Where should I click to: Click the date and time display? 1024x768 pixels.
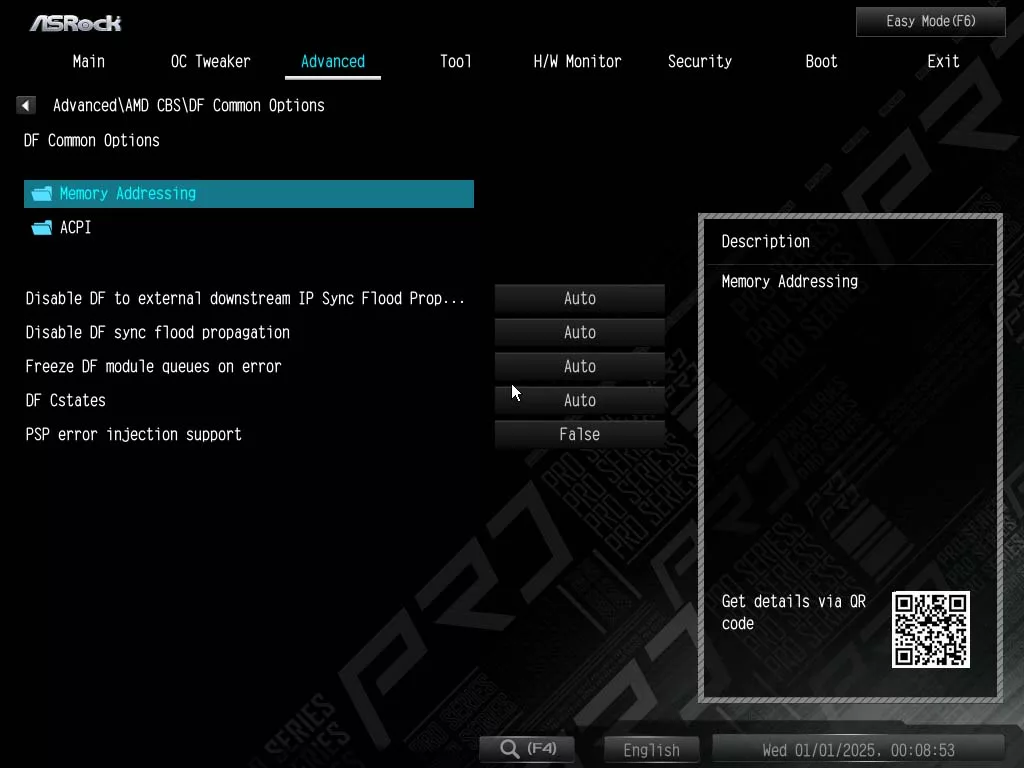(x=858, y=750)
